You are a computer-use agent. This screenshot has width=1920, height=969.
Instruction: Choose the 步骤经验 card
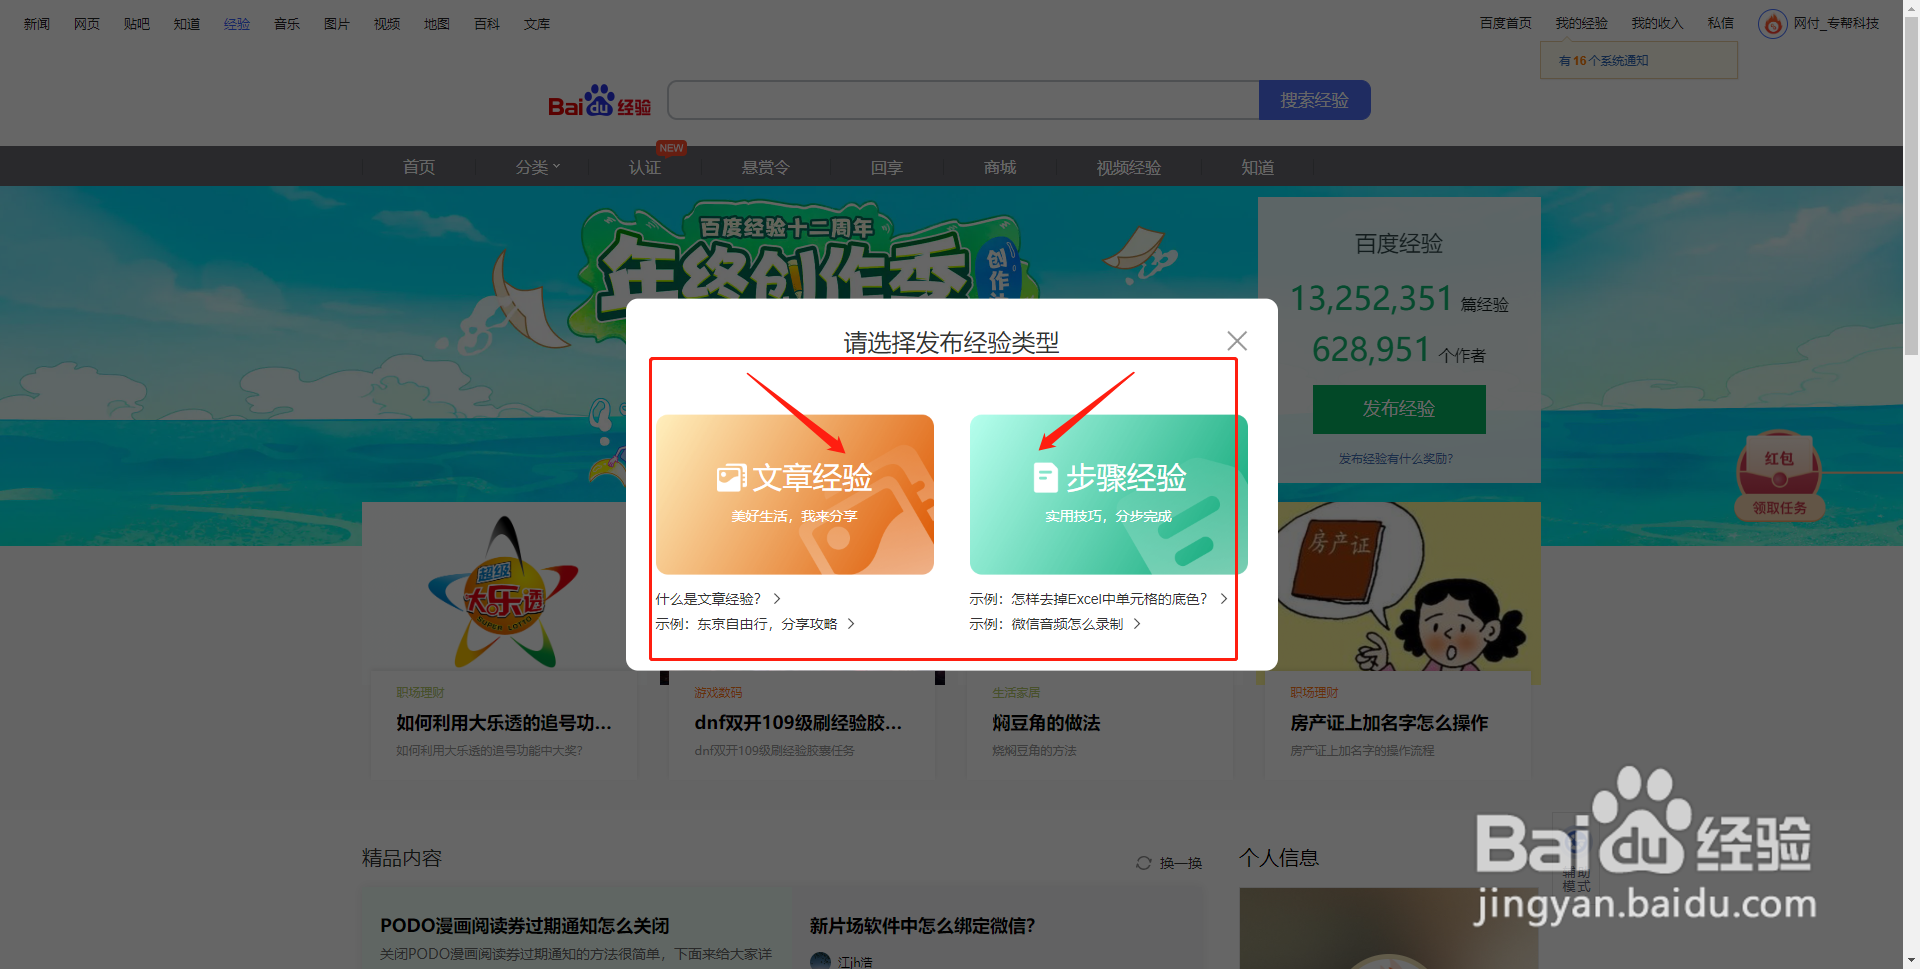(x=1108, y=494)
